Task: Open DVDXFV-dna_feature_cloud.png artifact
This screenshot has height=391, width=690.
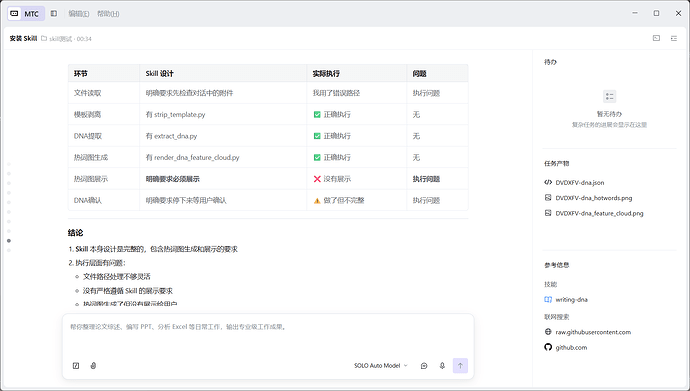Action: (x=599, y=213)
